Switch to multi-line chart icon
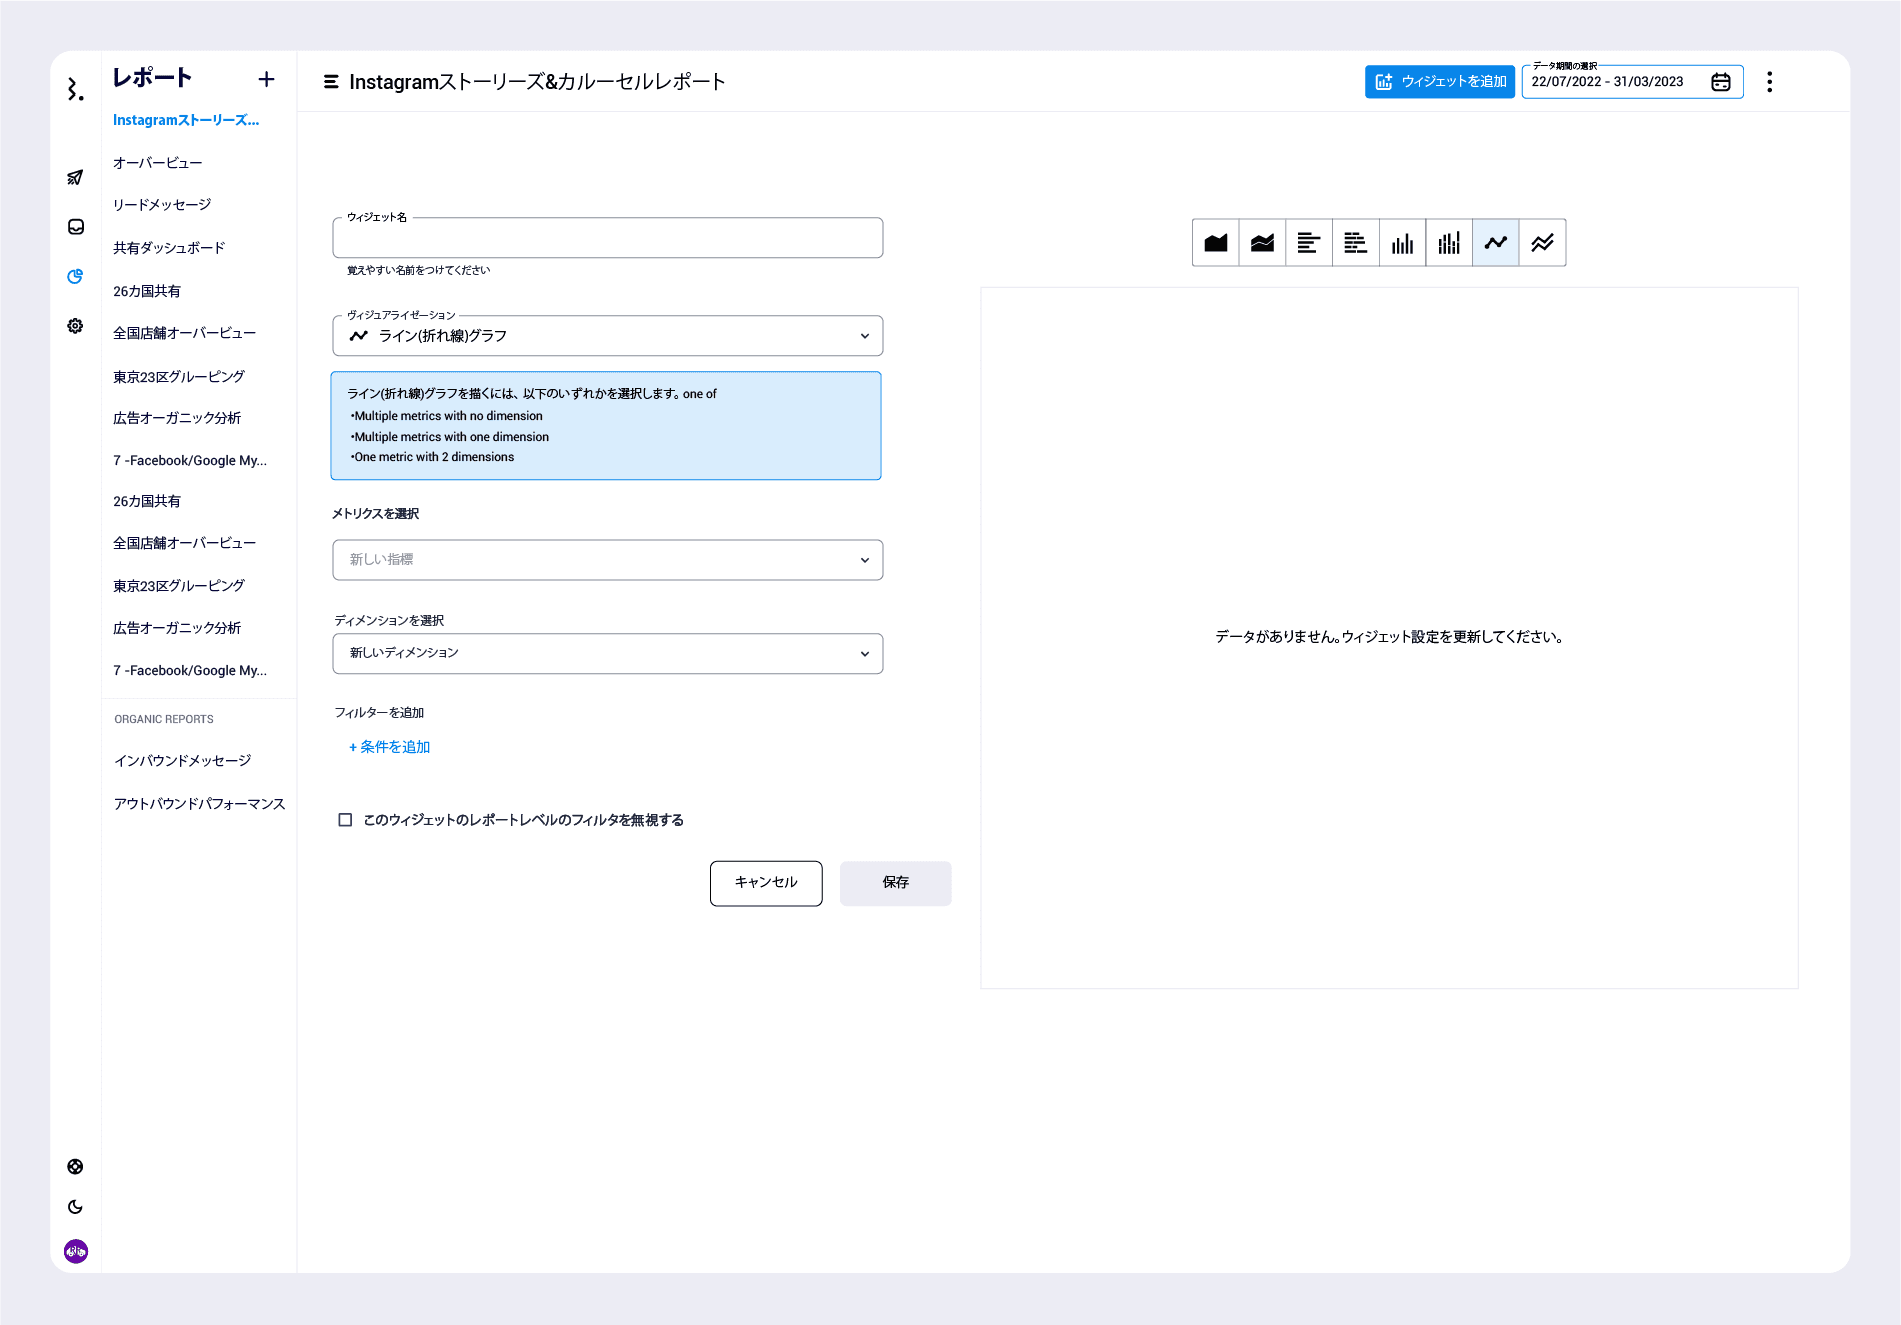The width and height of the screenshot is (1901, 1325). click(1542, 243)
